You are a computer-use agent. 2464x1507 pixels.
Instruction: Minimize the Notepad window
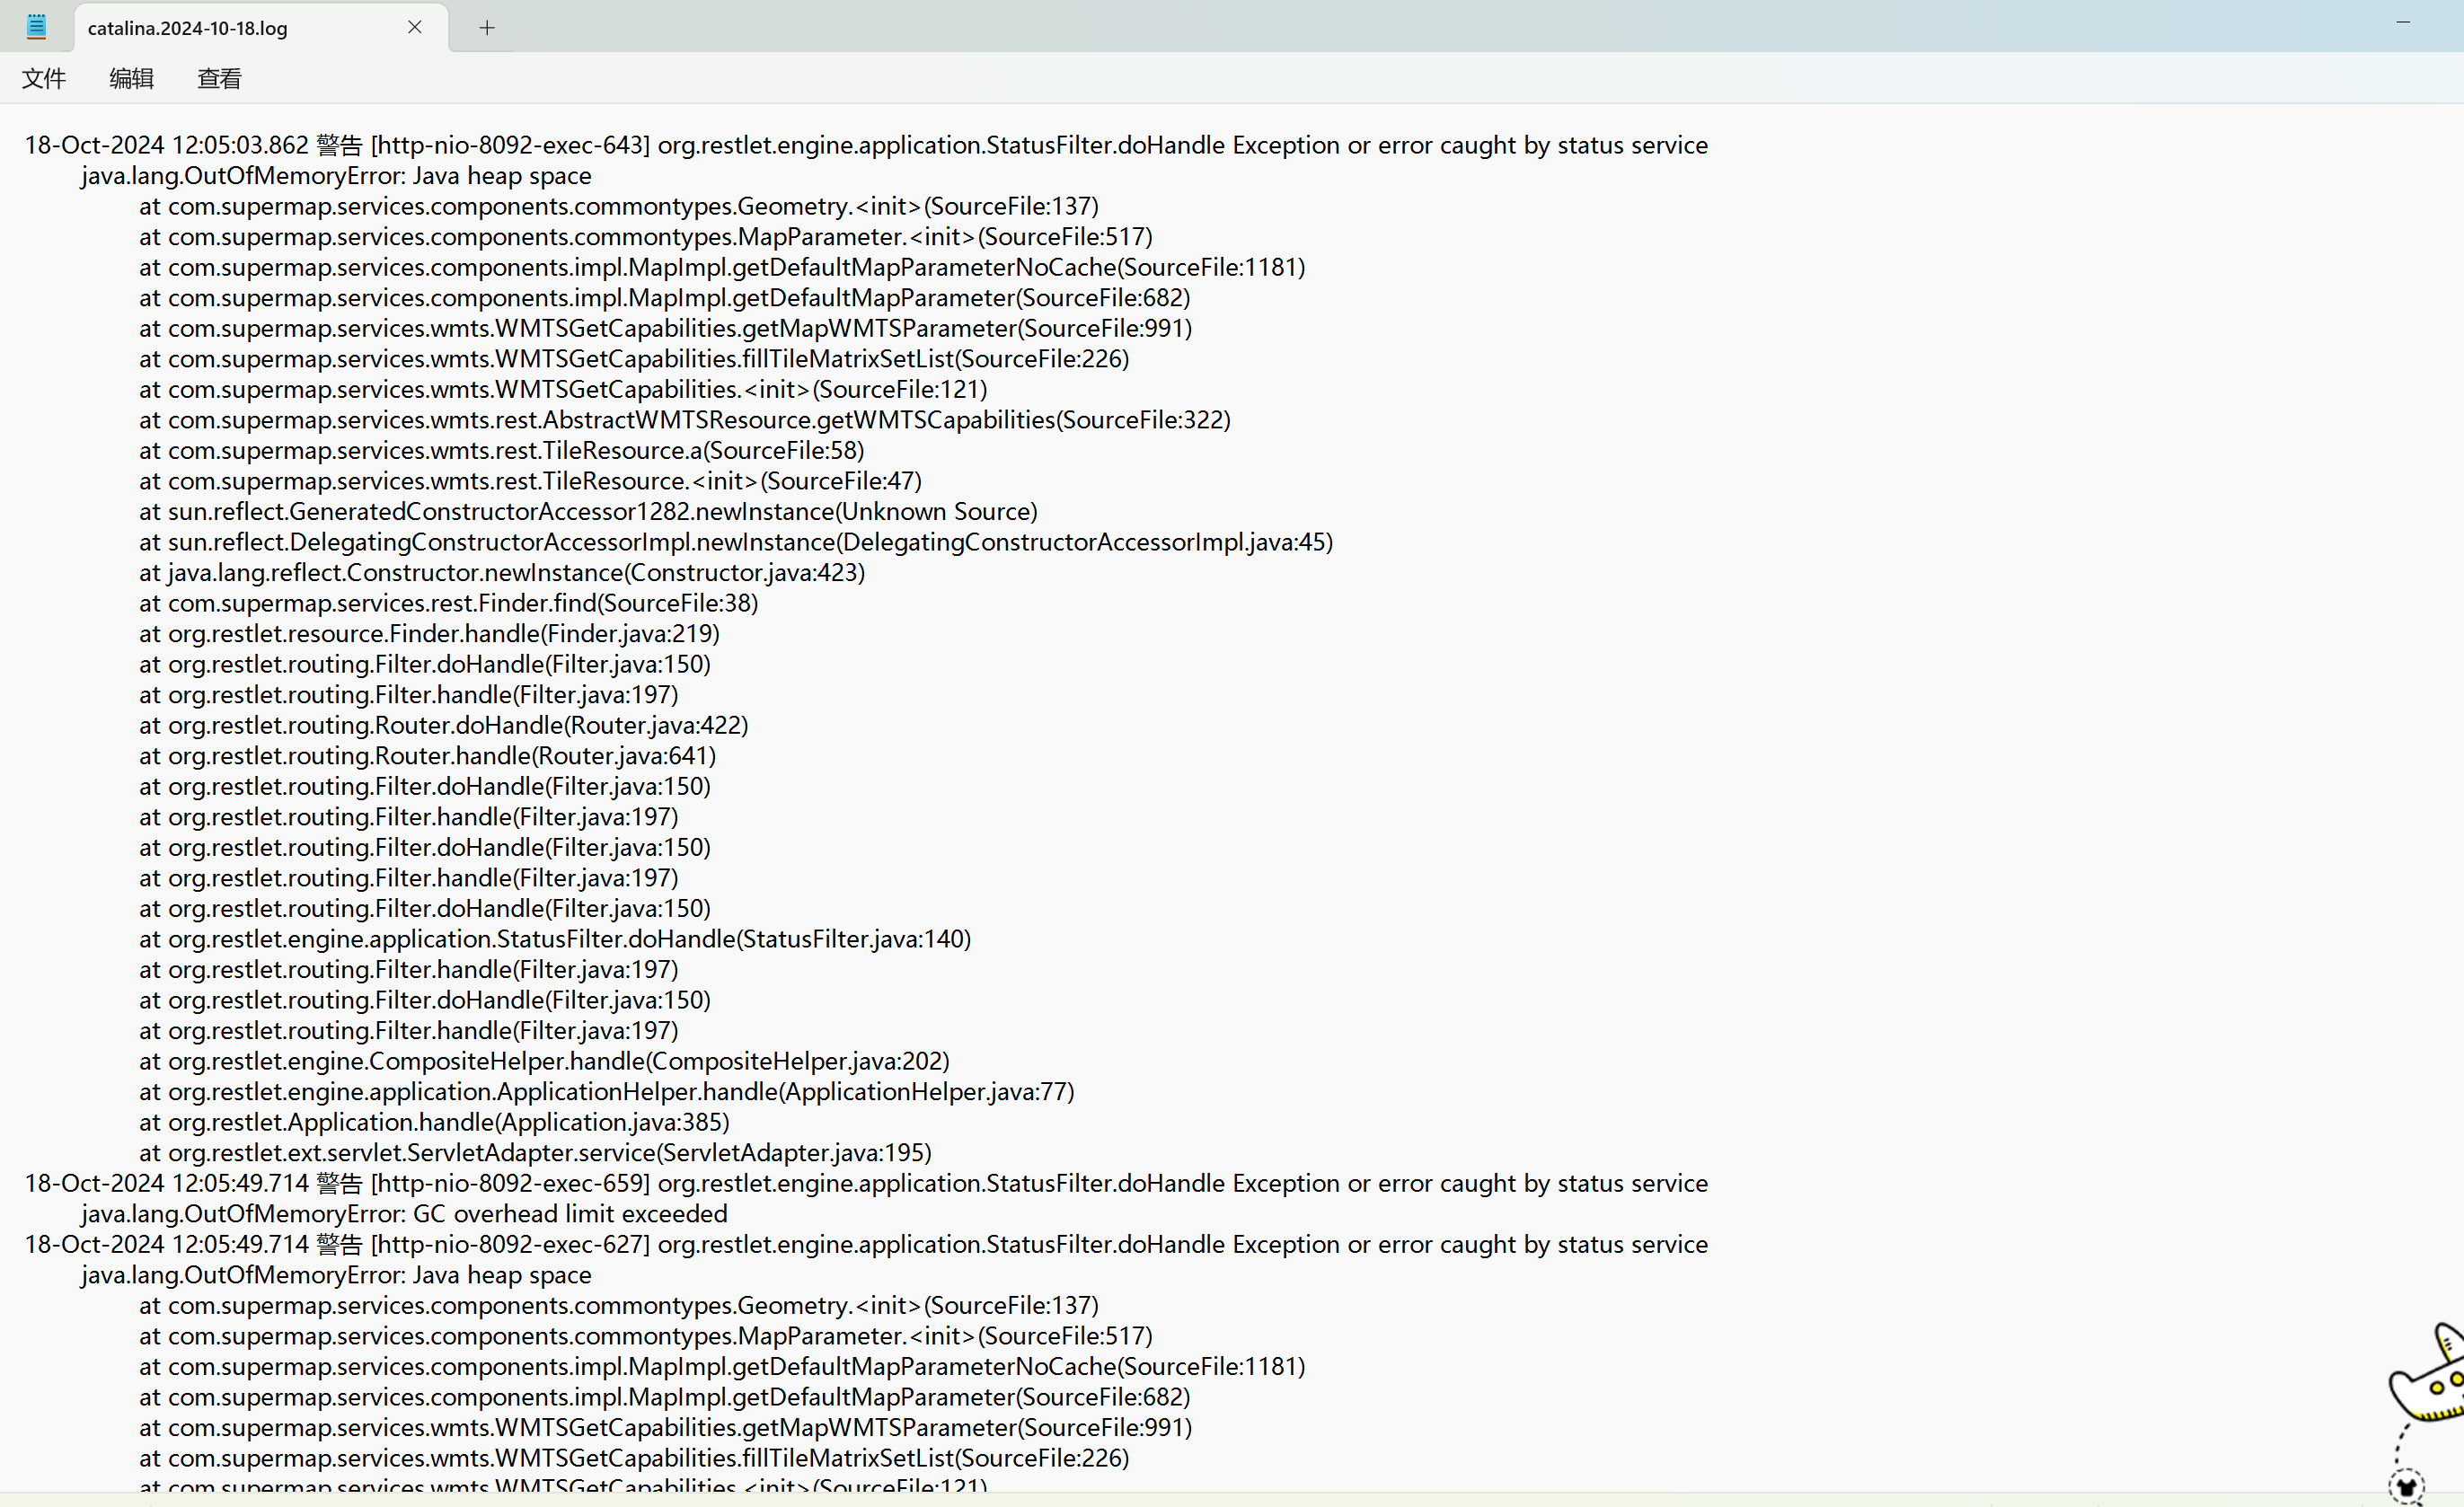[2403, 22]
